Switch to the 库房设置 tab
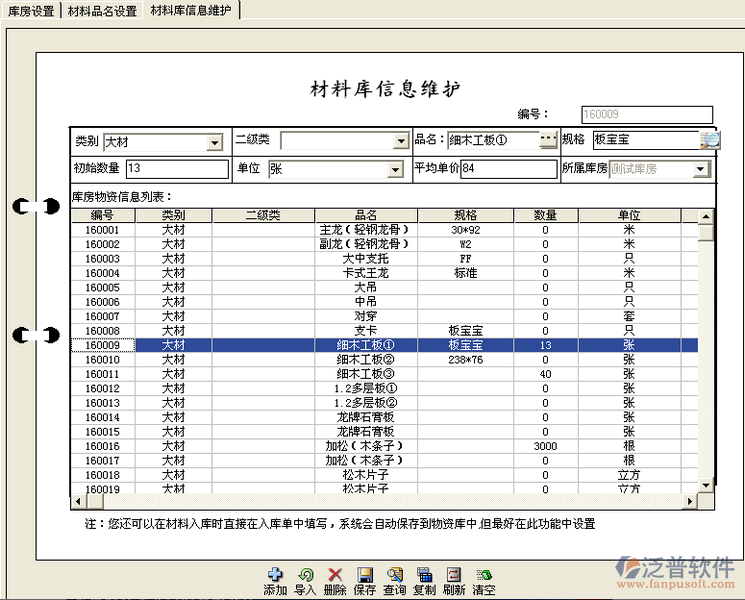 tap(31, 11)
